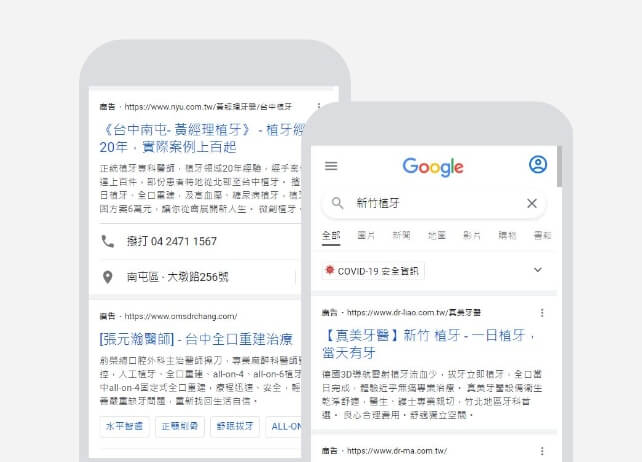
Task: Switch to the 新聞 tab
Action: (x=401, y=236)
